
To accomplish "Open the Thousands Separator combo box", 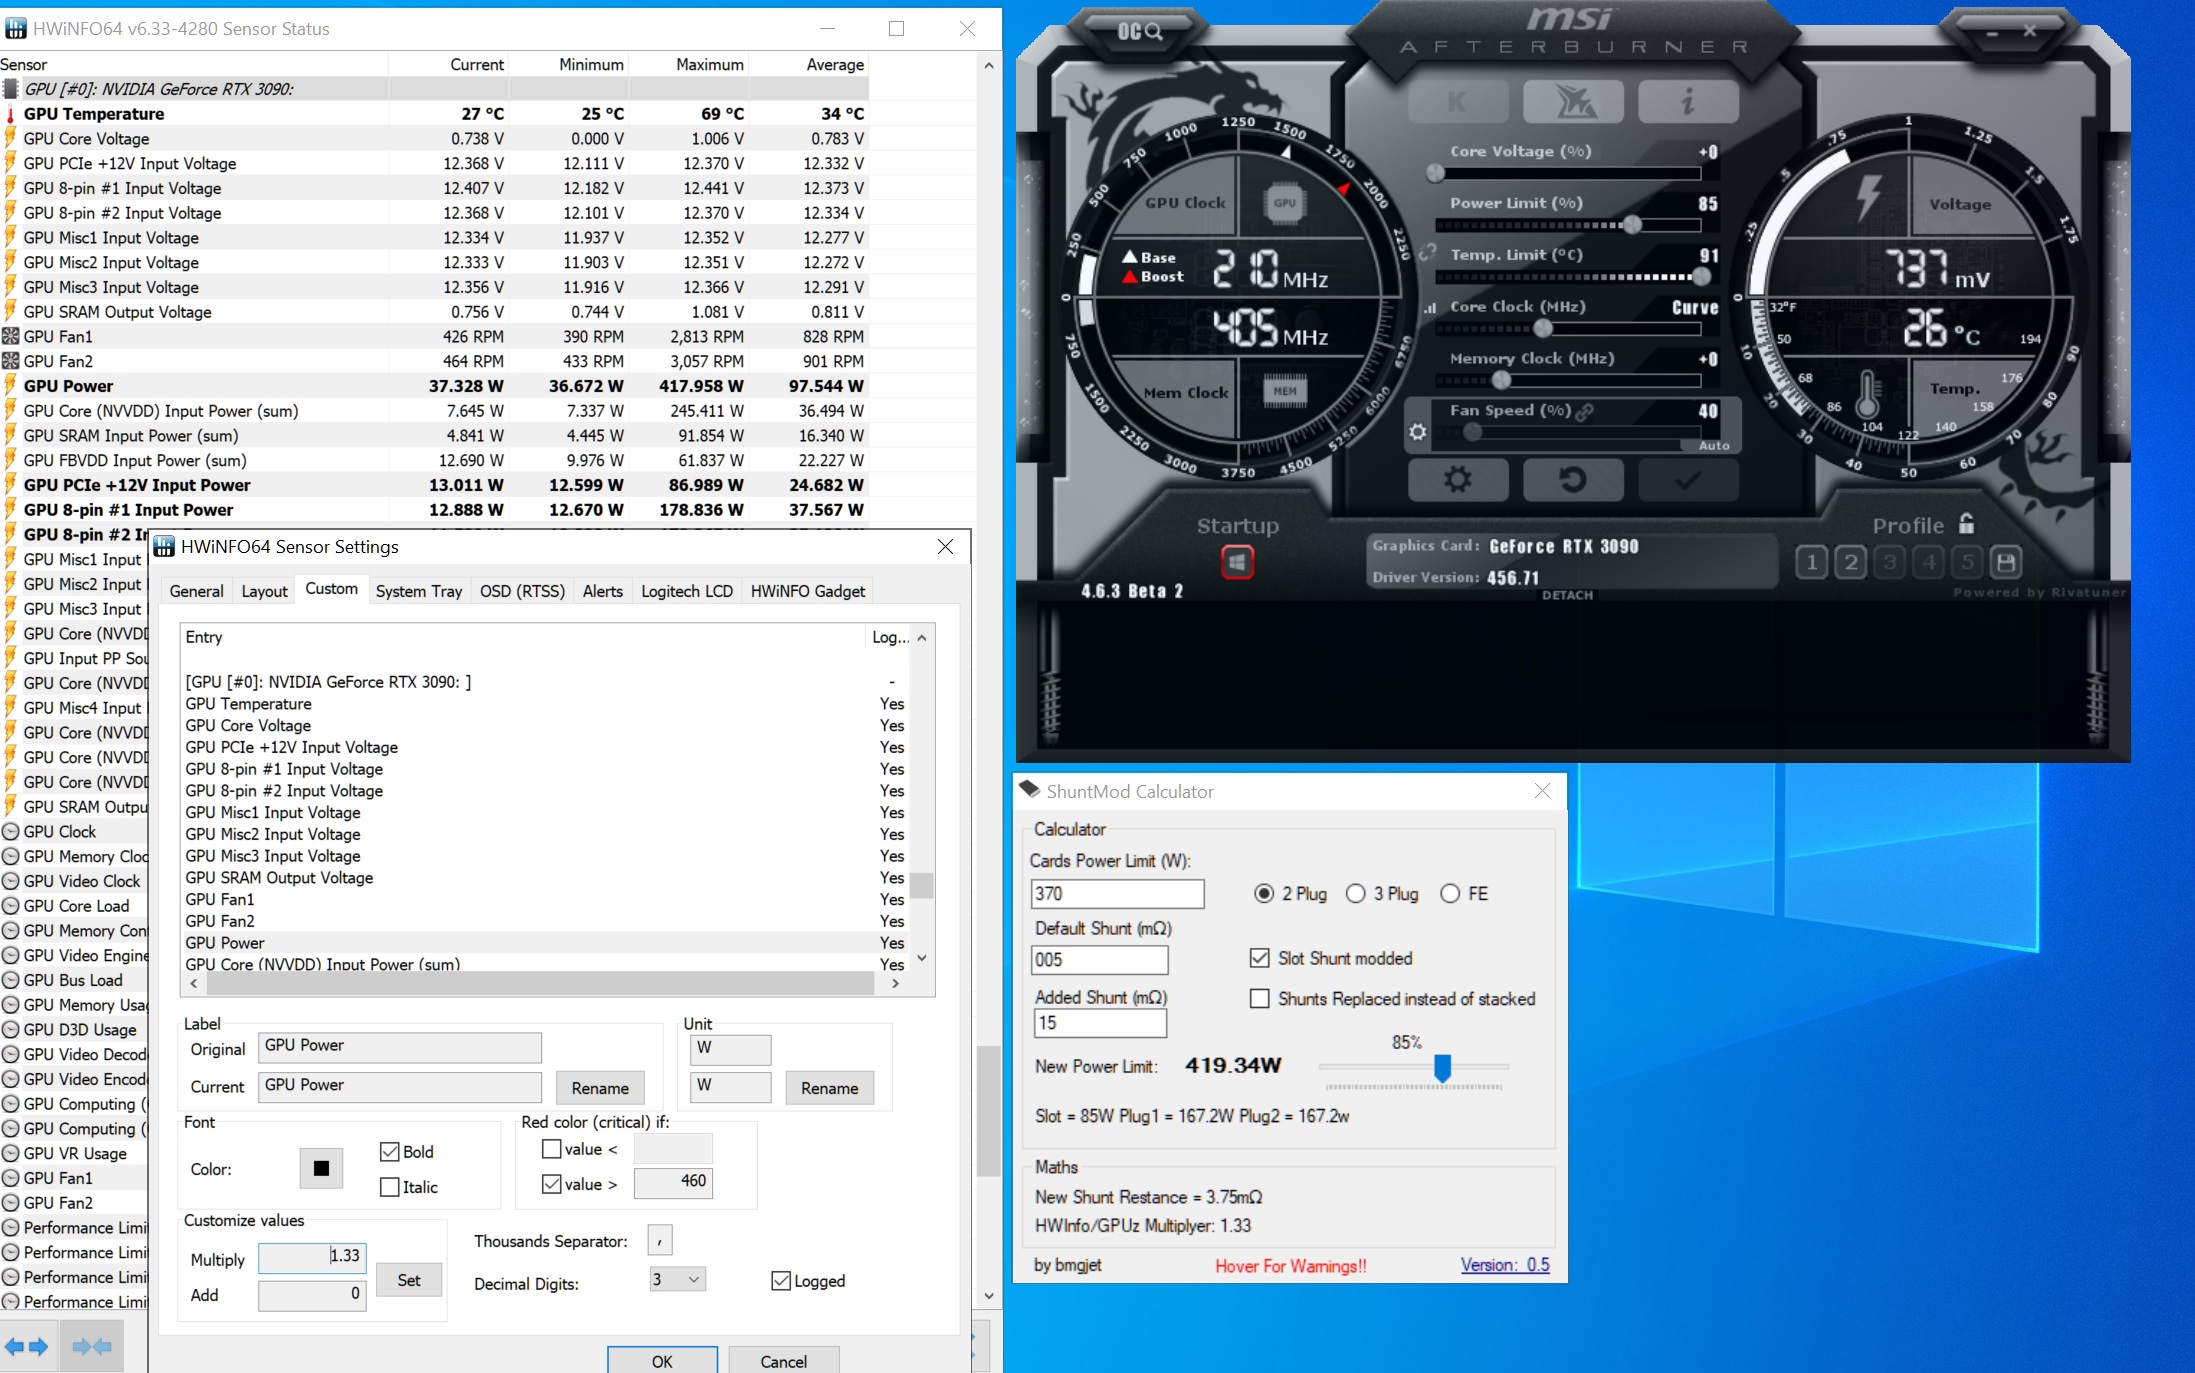I will (660, 1241).
